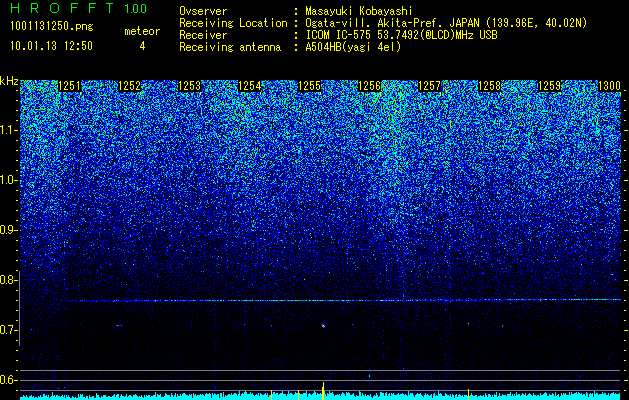Click the 1258 time label

point(489,86)
